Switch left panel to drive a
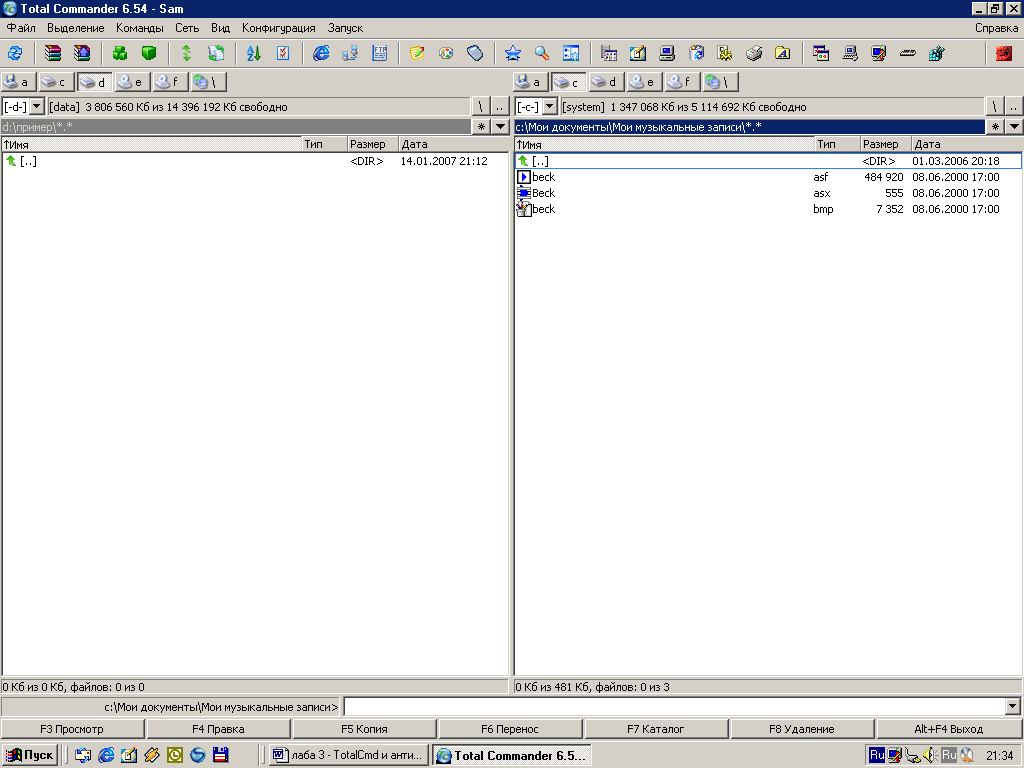1024x768 pixels. [x=18, y=82]
